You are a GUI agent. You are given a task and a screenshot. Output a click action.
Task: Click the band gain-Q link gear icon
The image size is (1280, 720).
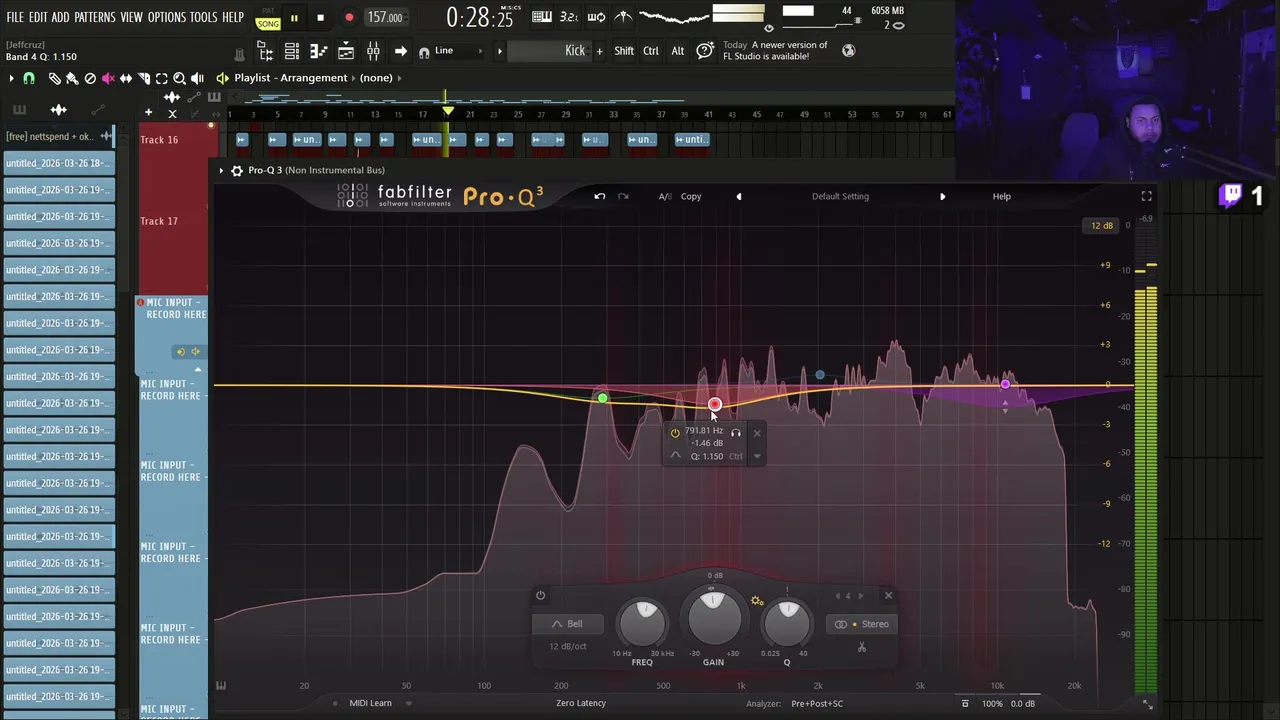click(x=757, y=601)
